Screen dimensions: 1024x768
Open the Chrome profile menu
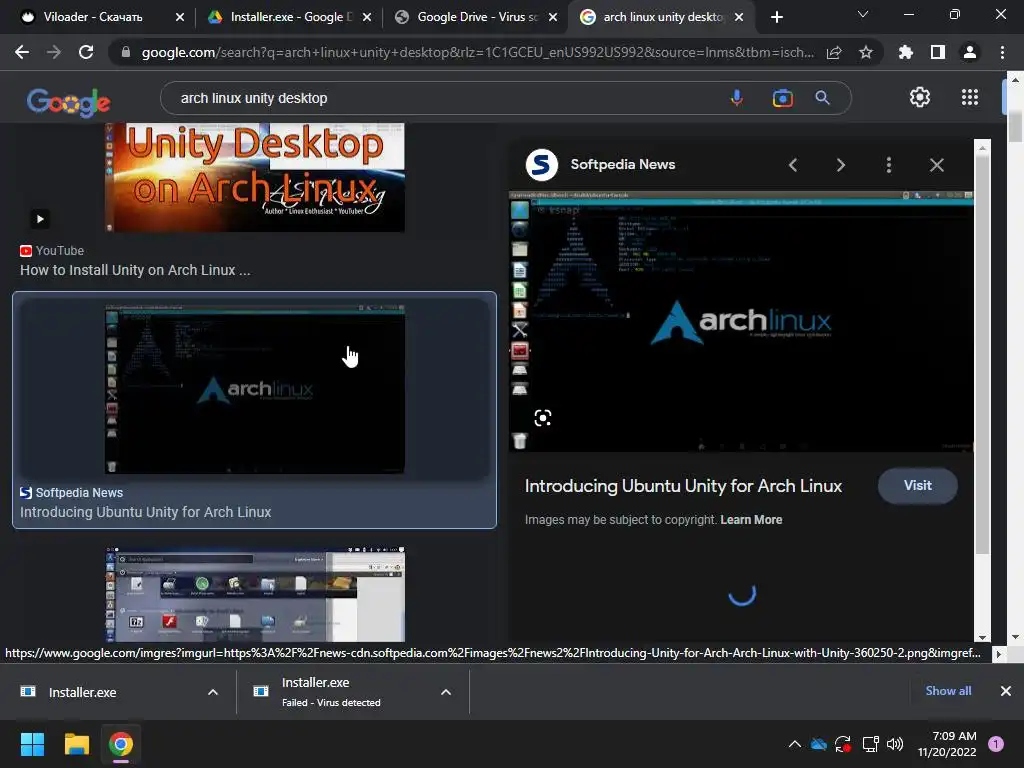pos(970,52)
